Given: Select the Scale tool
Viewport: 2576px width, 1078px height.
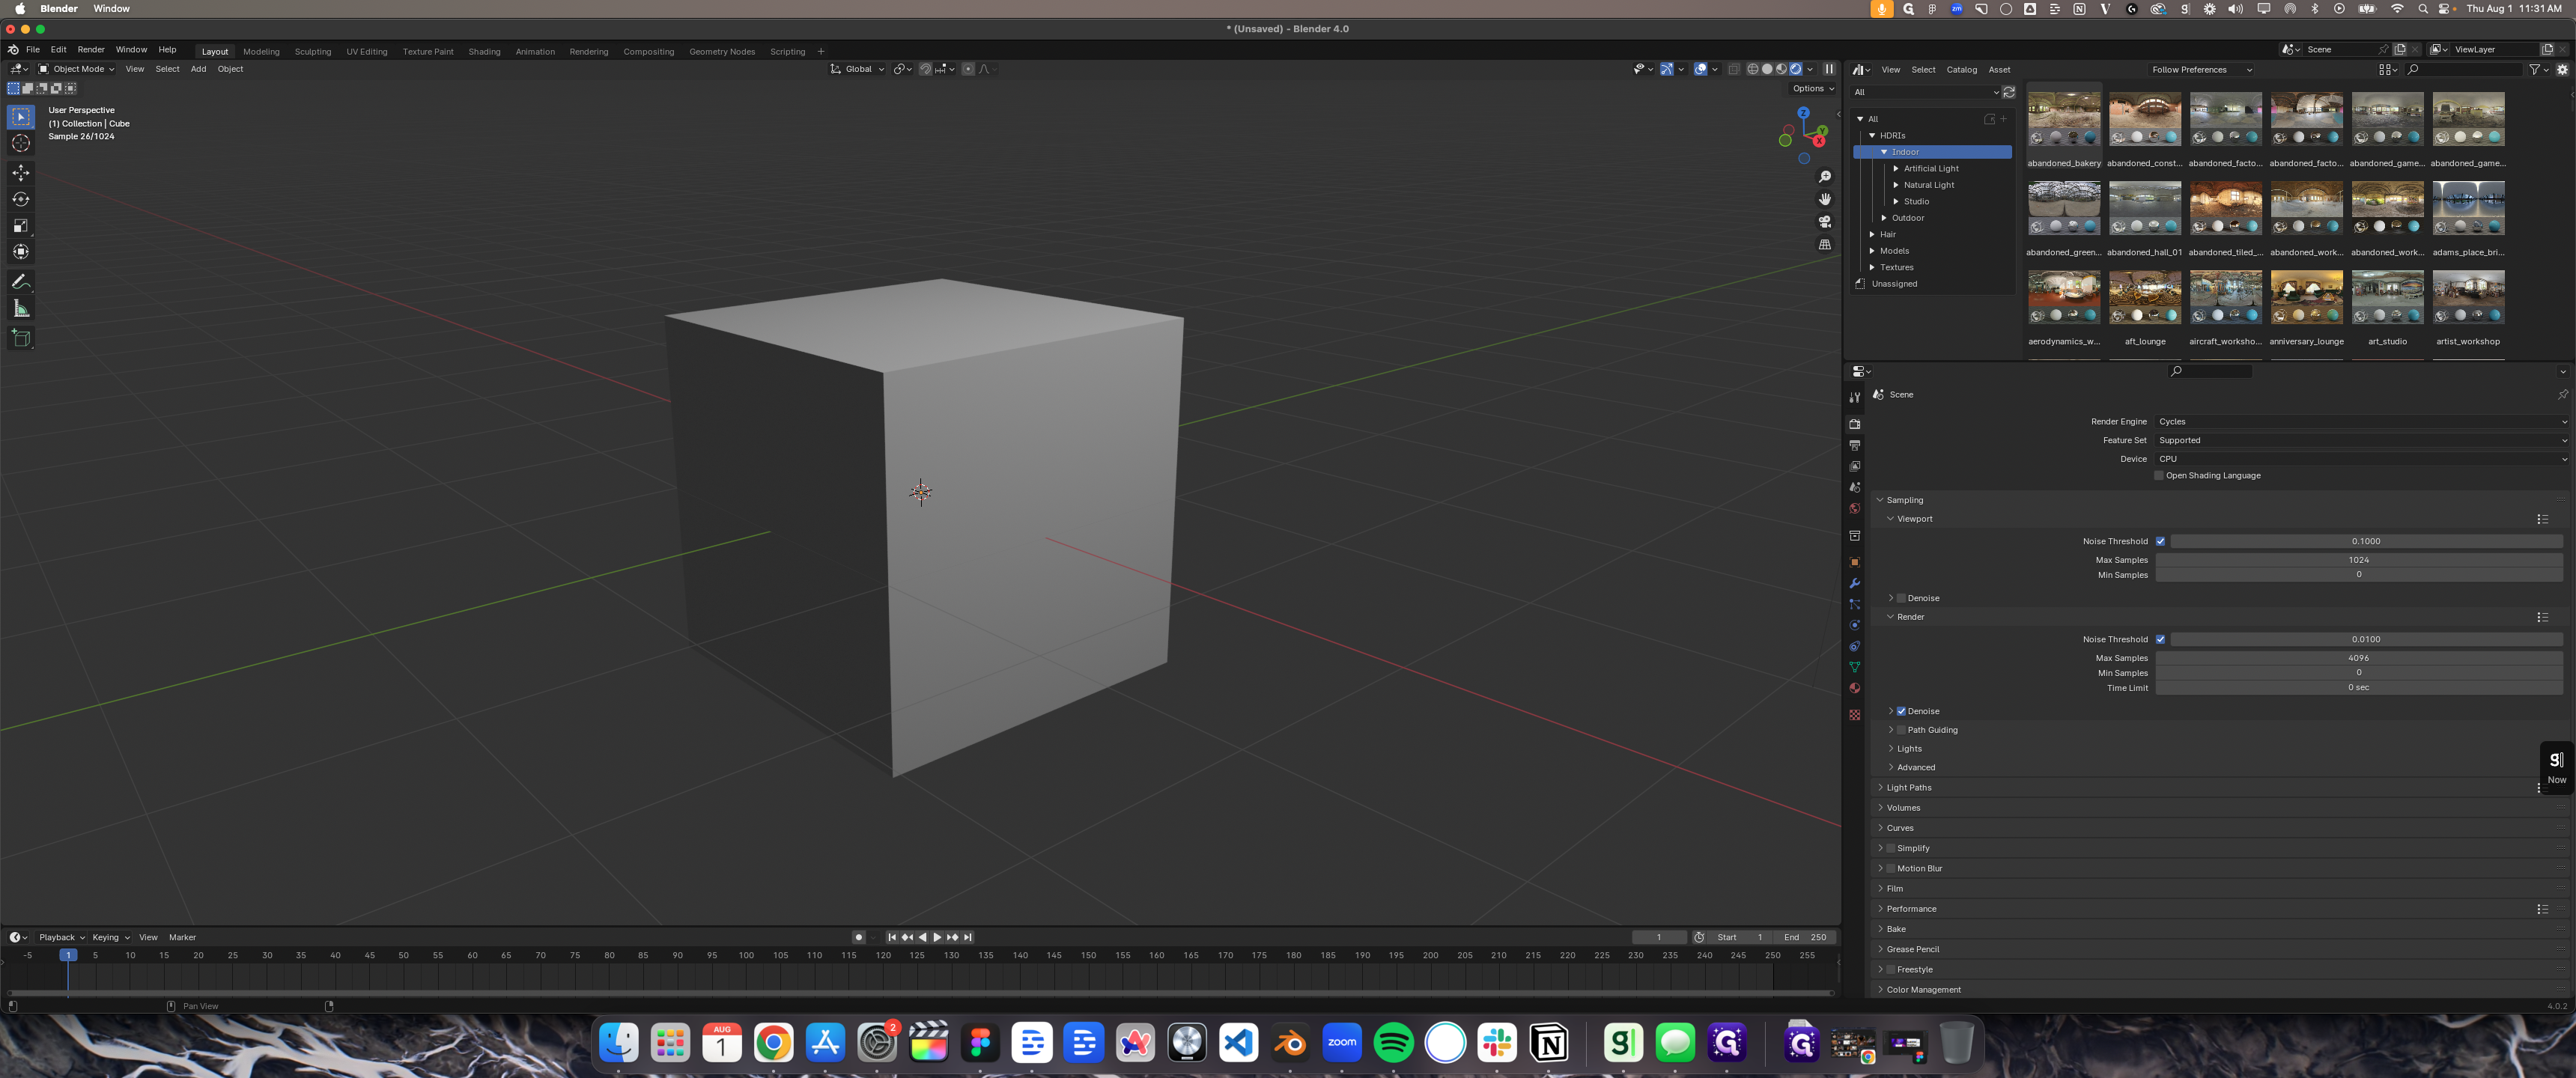Looking at the screenshot, I should (20, 225).
